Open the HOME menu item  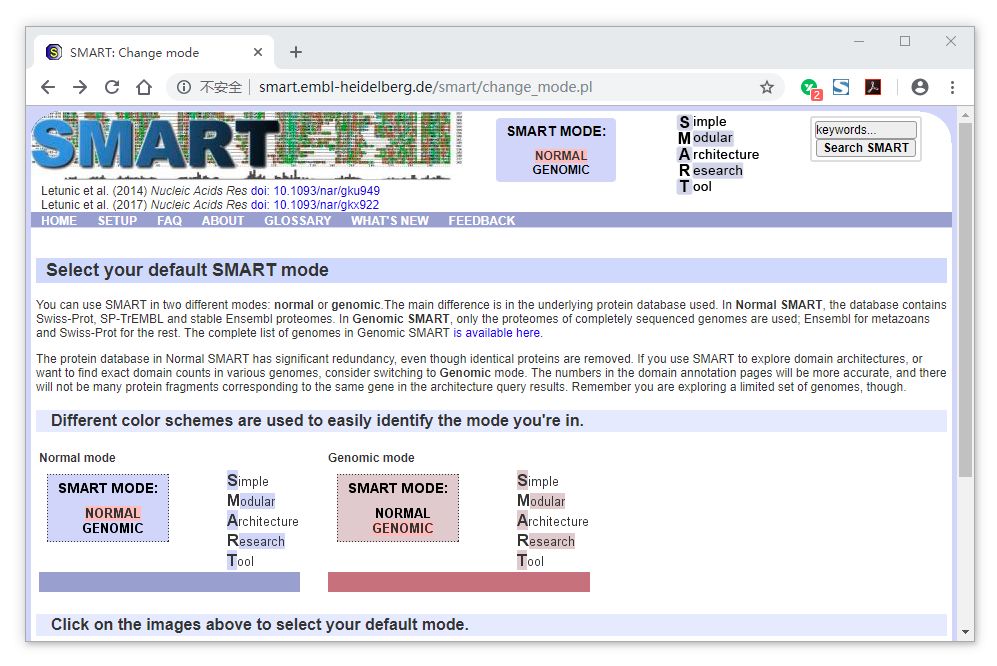[59, 221]
